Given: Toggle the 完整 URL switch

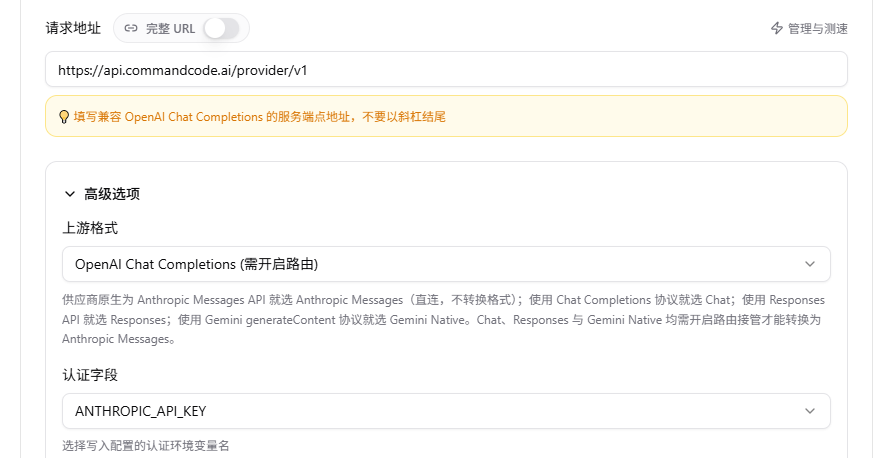Looking at the screenshot, I should point(221,28).
